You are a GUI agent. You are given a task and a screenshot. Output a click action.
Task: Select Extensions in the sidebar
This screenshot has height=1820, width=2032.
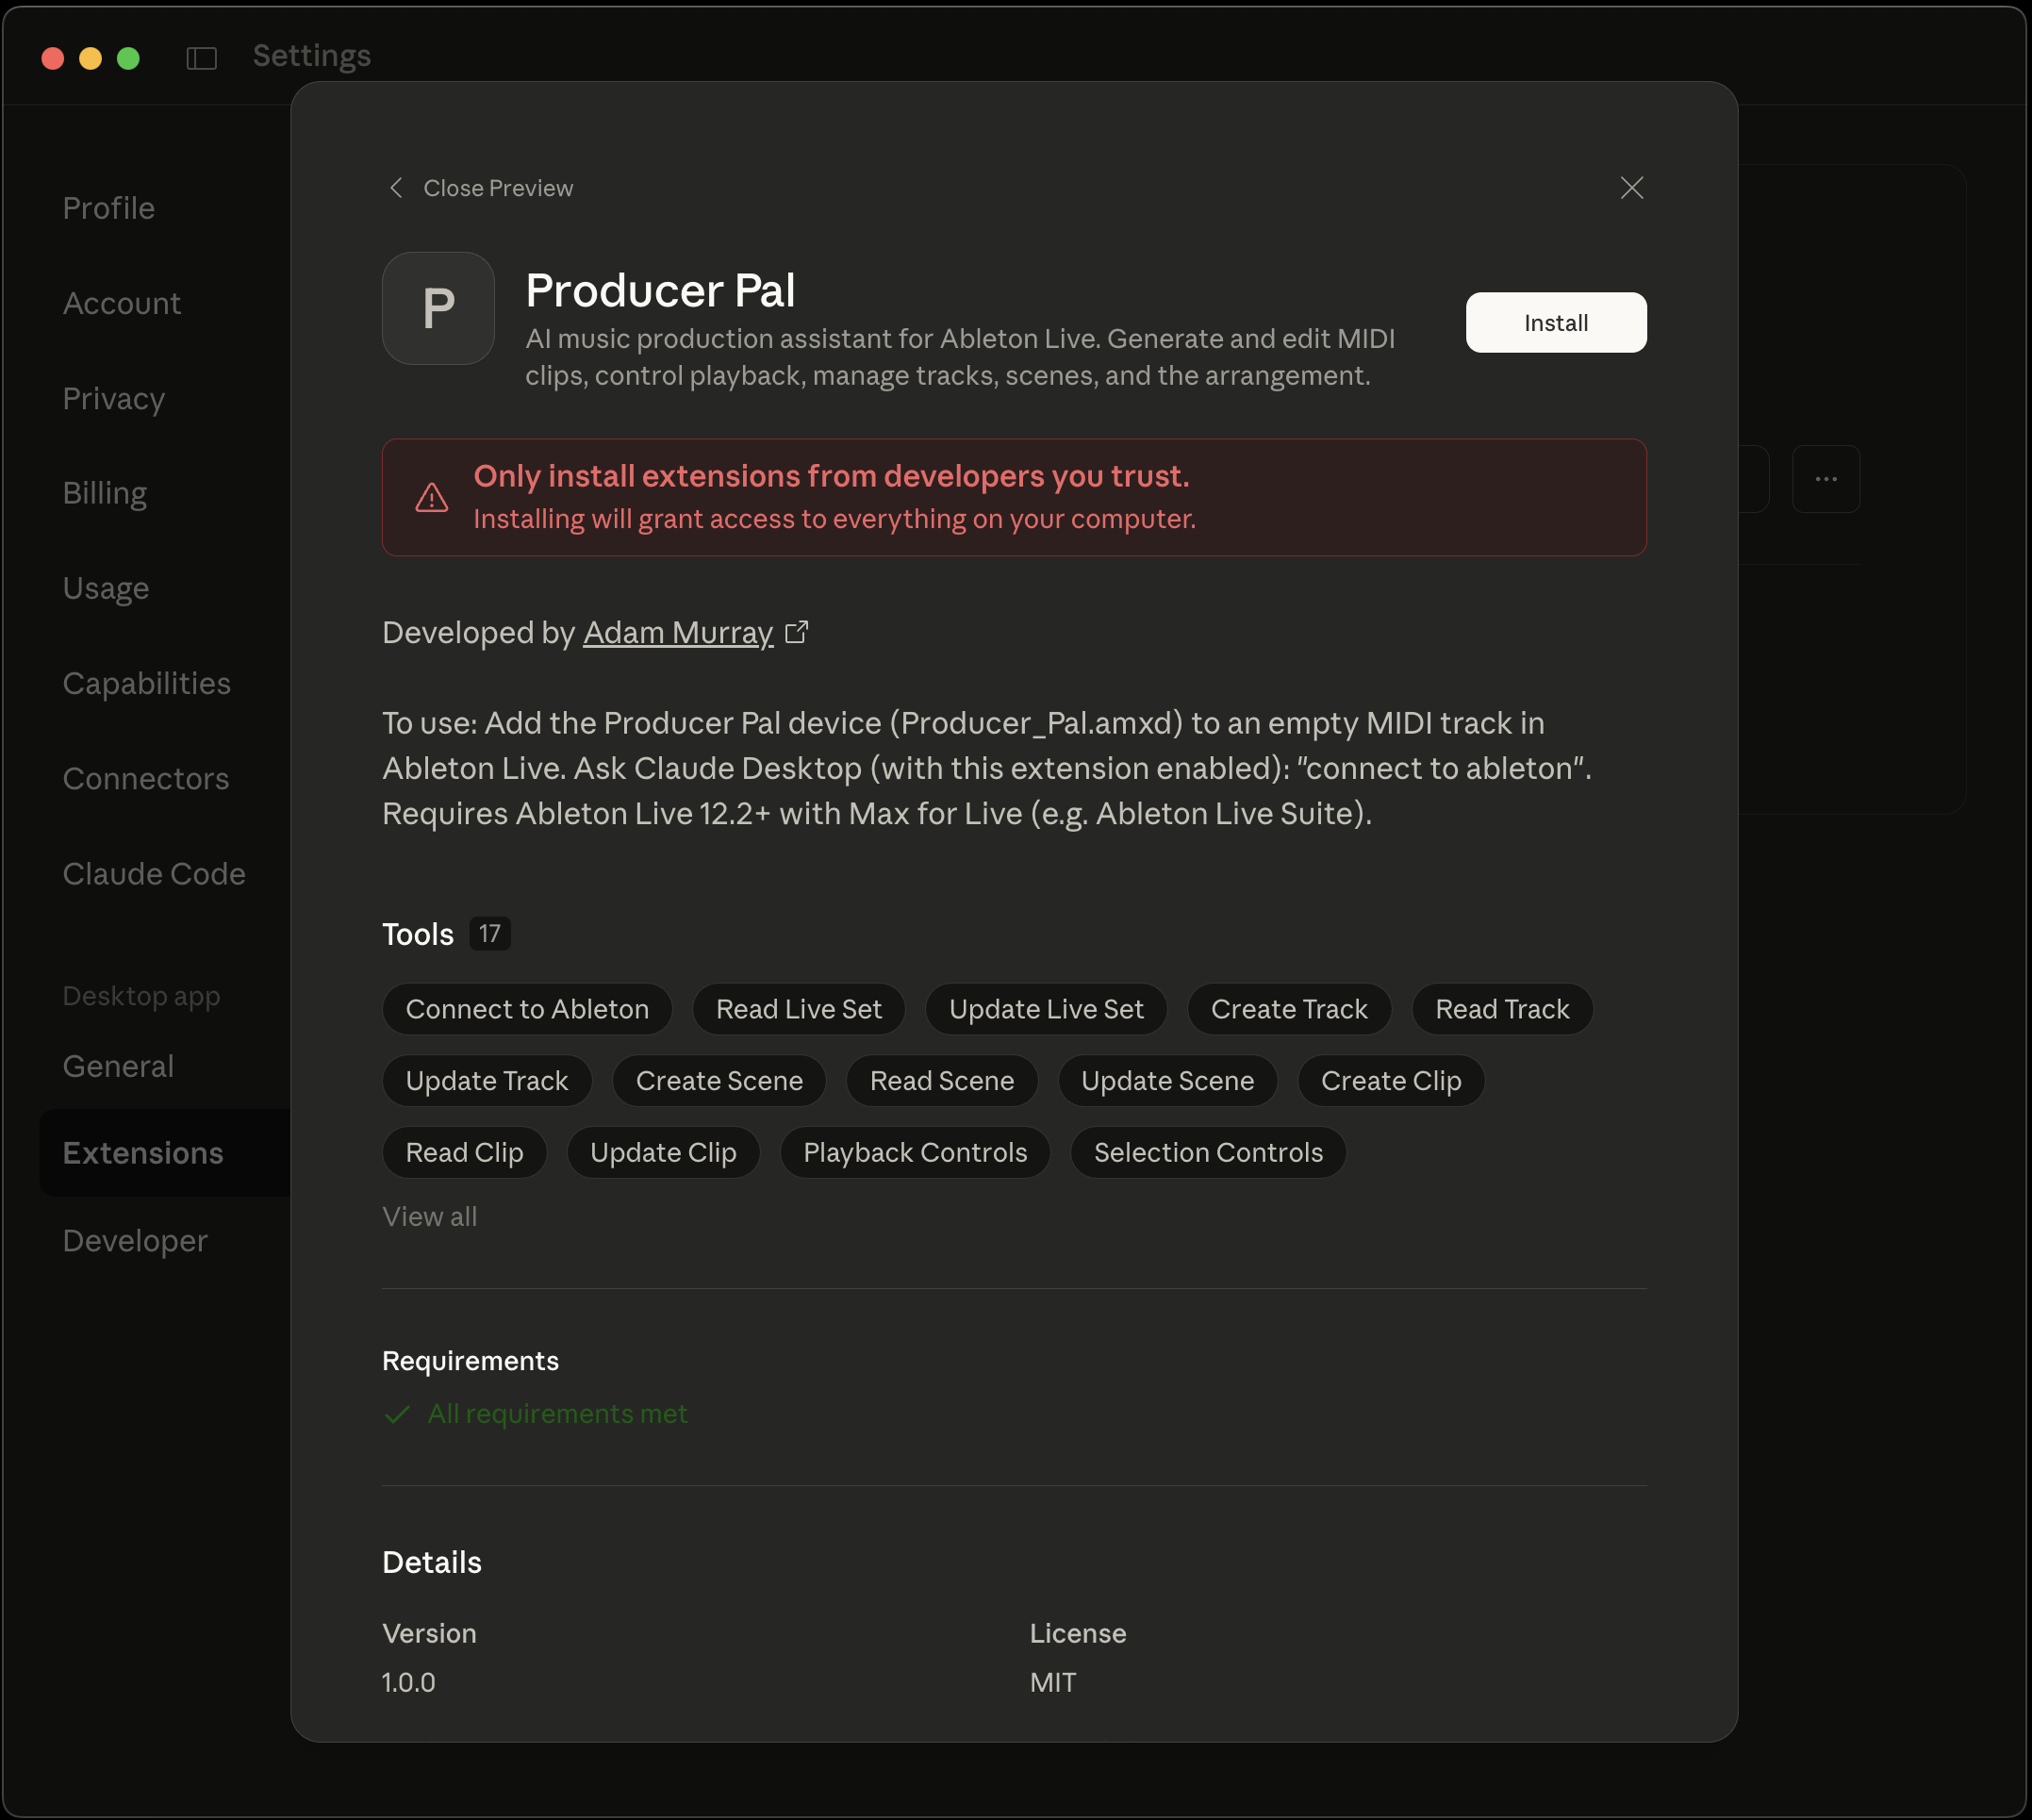(x=143, y=1152)
